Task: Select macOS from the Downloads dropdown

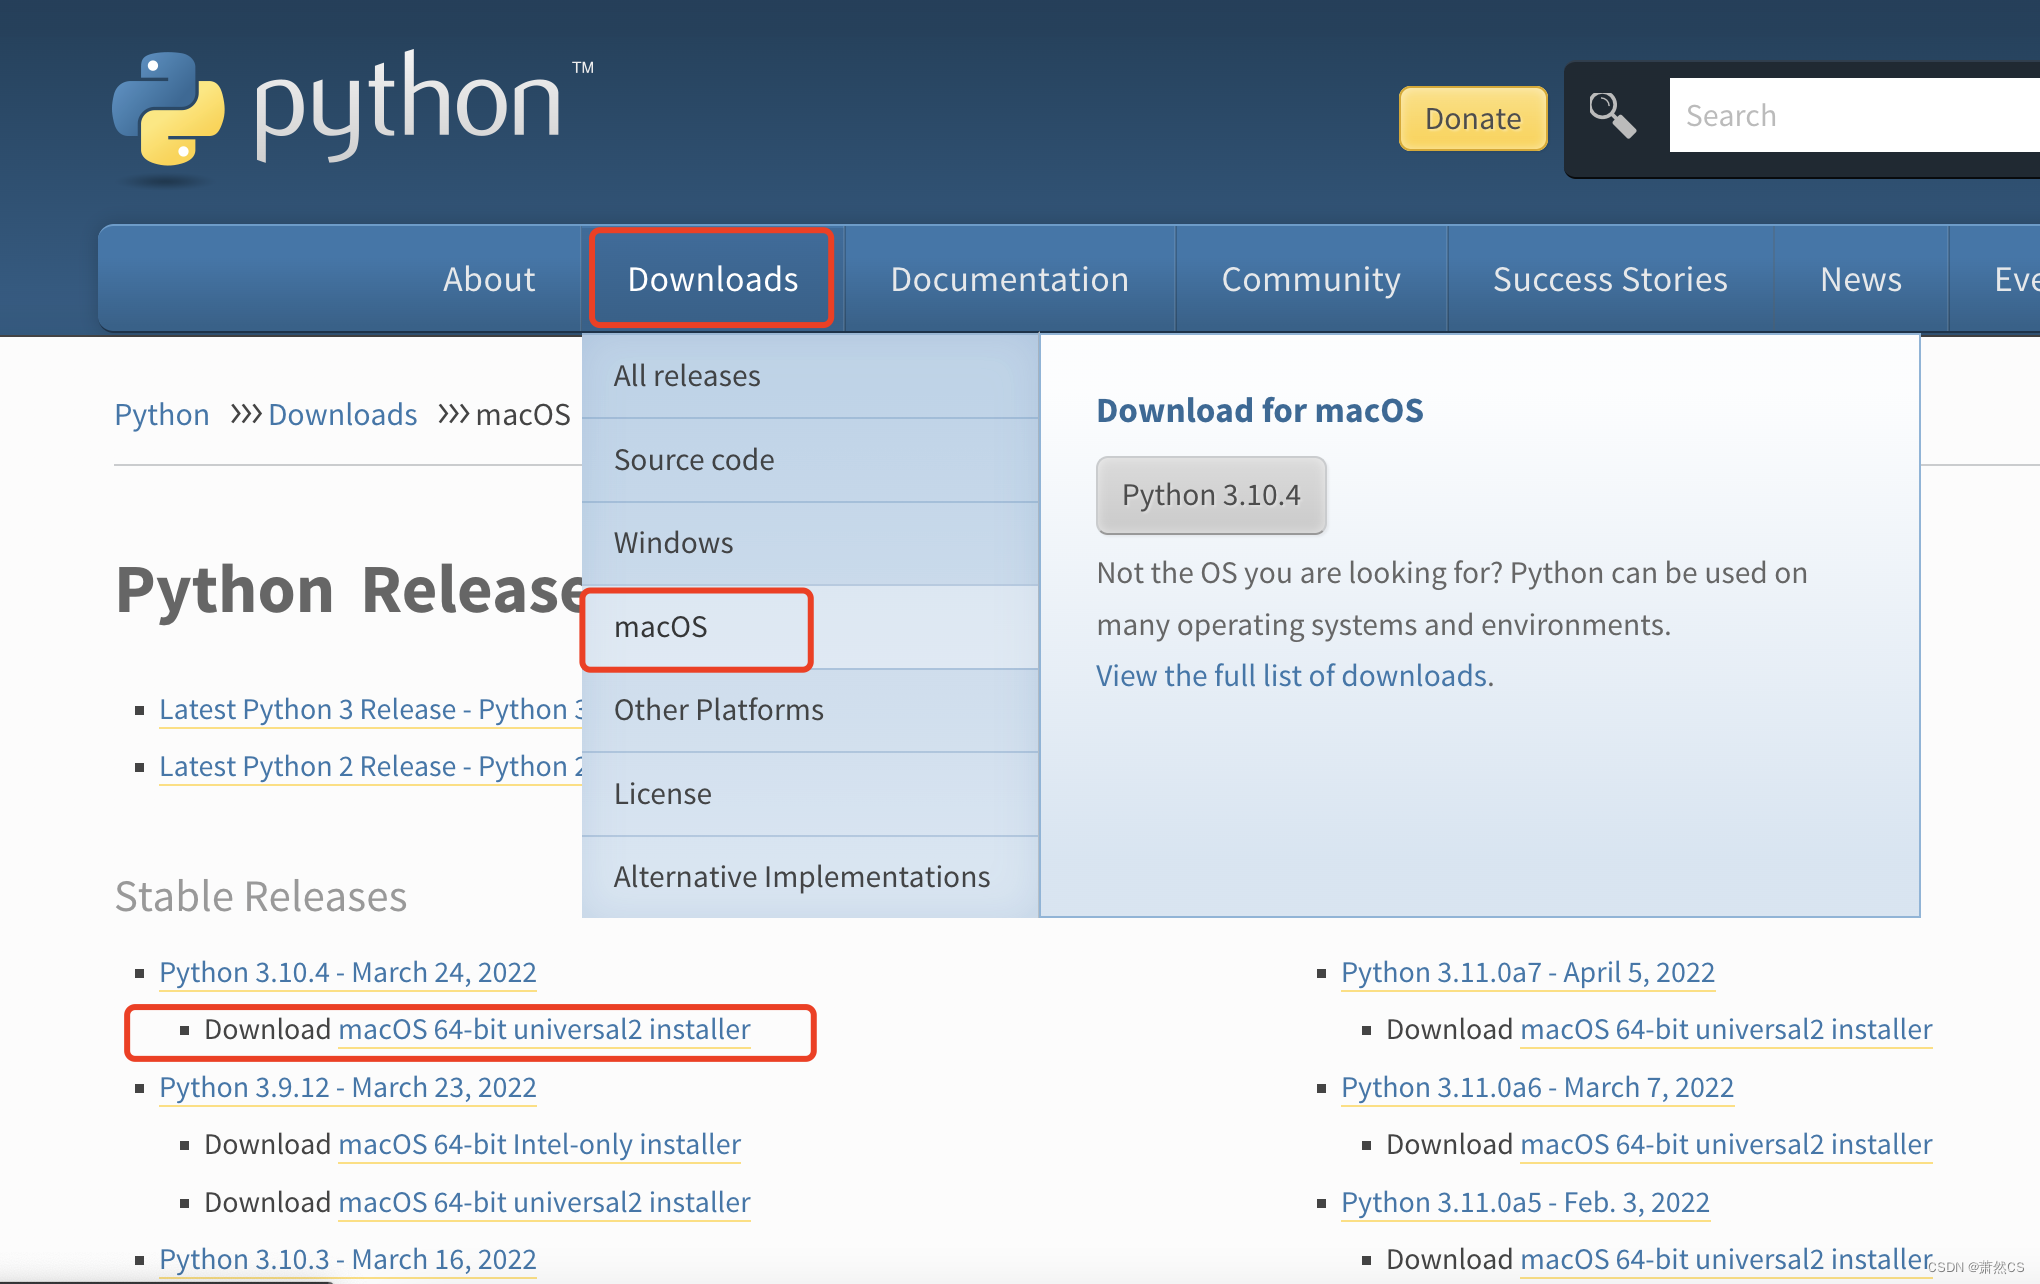Action: pyautogui.click(x=661, y=627)
